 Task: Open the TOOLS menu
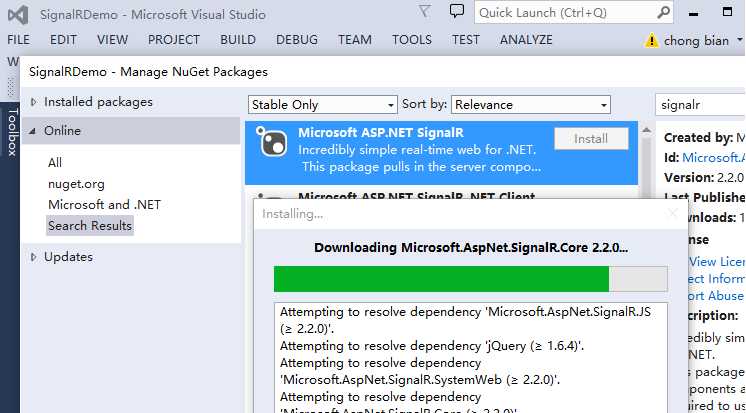click(x=412, y=40)
